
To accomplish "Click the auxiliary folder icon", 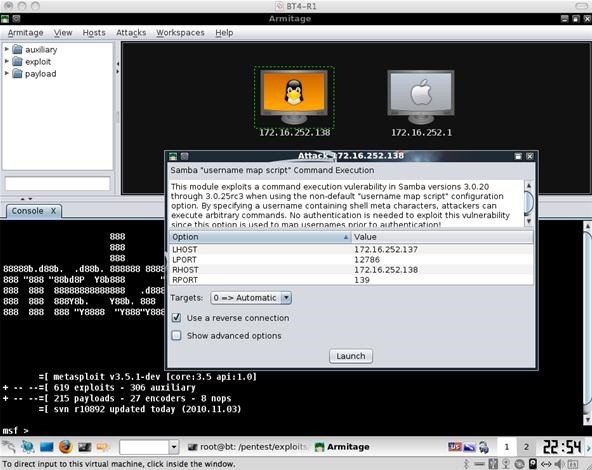I will tap(17, 49).
